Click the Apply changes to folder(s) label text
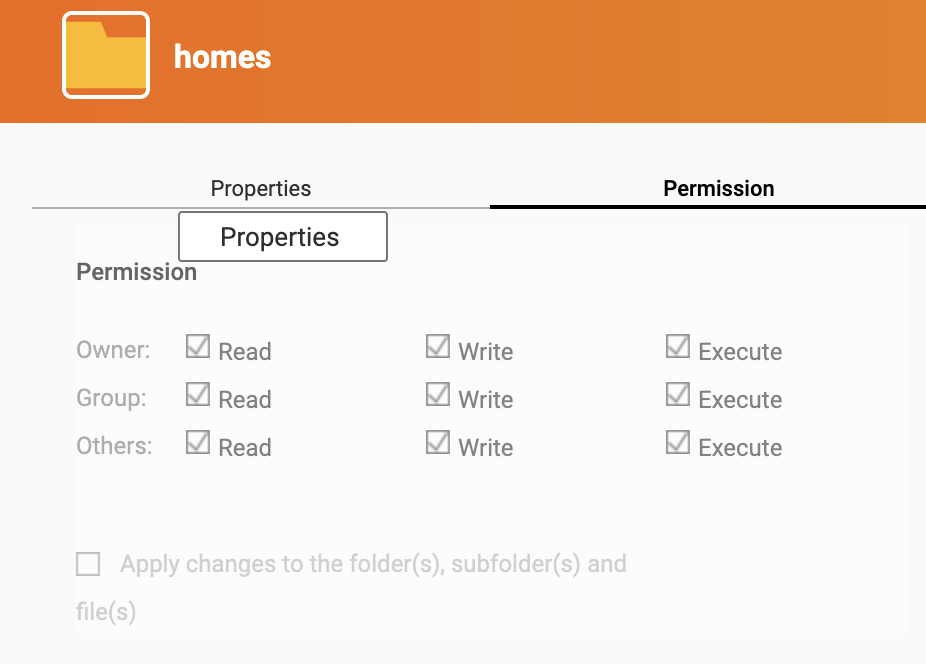 click(351, 588)
